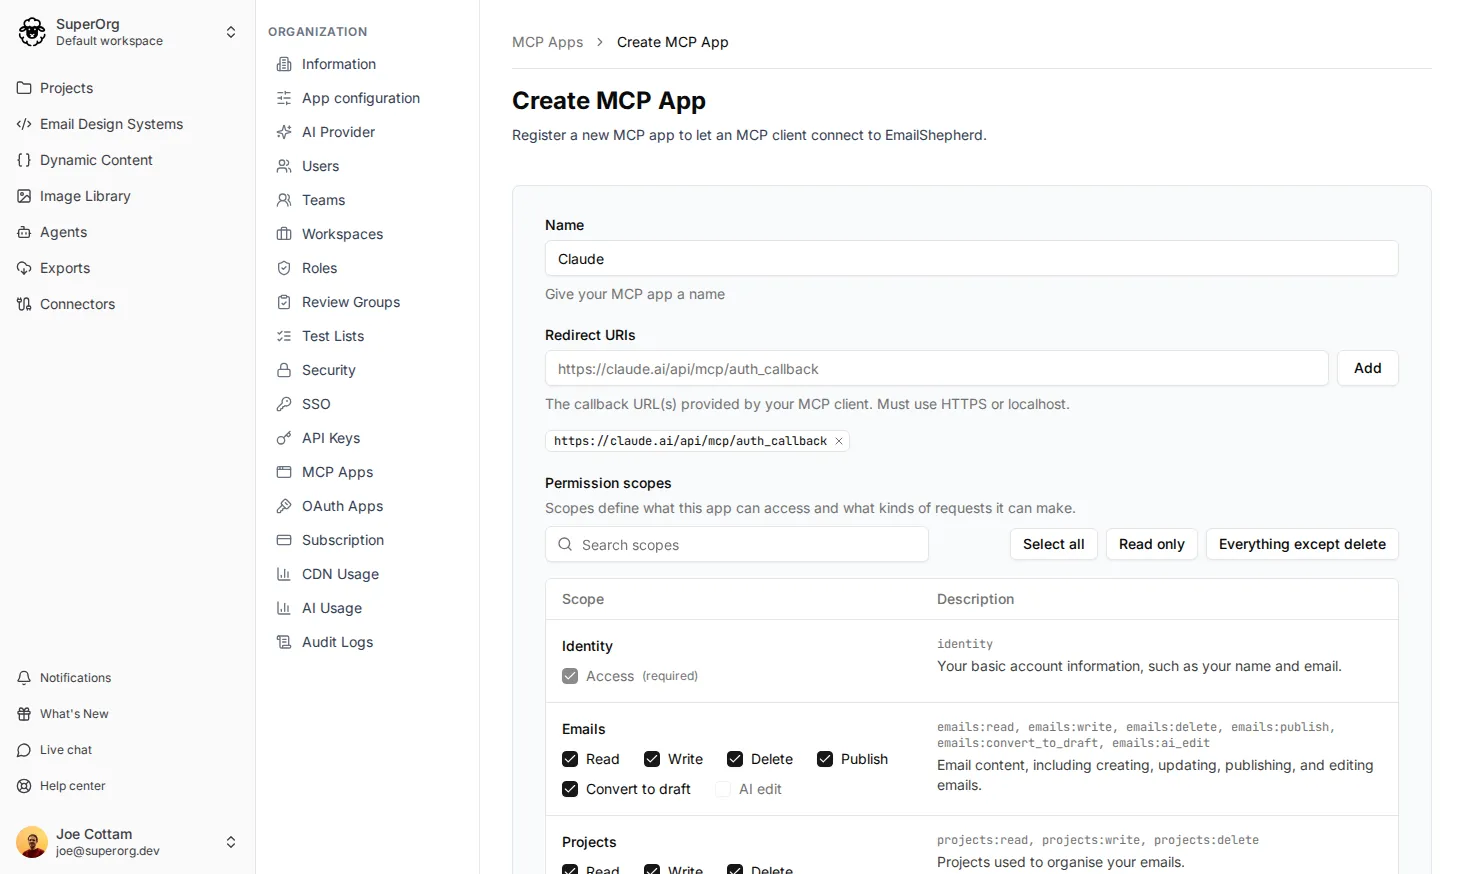1464x874 pixels.
Task: Click the Search scopes field
Action: pos(737,545)
